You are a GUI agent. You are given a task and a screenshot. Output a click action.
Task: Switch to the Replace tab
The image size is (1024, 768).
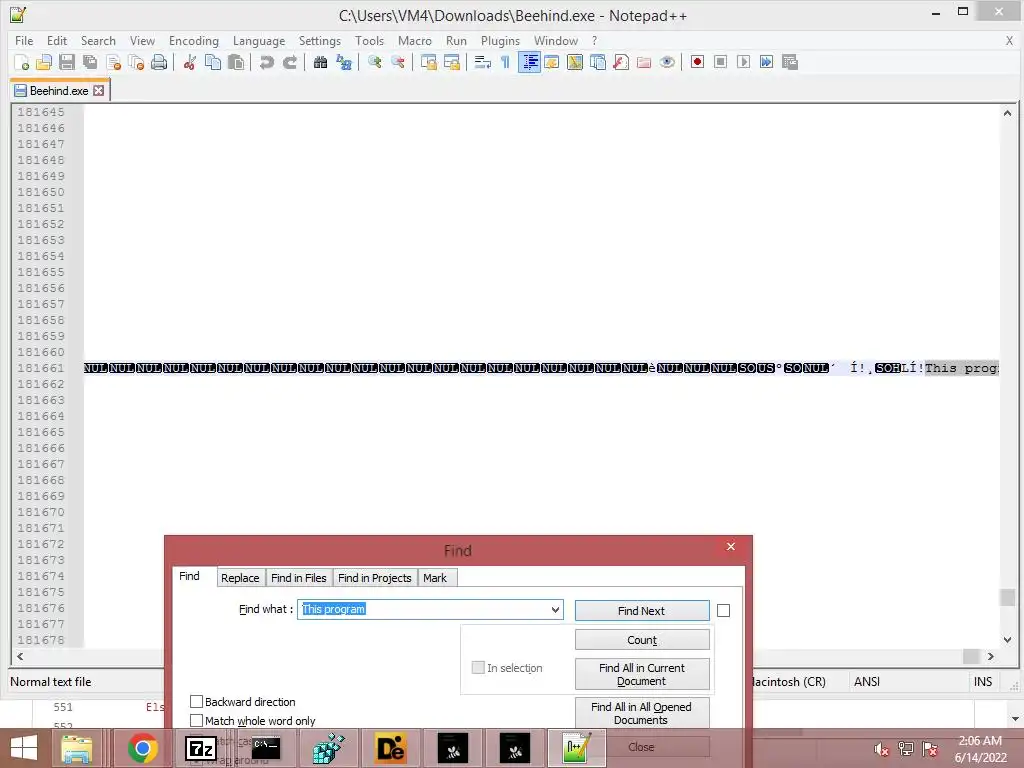[x=240, y=578]
